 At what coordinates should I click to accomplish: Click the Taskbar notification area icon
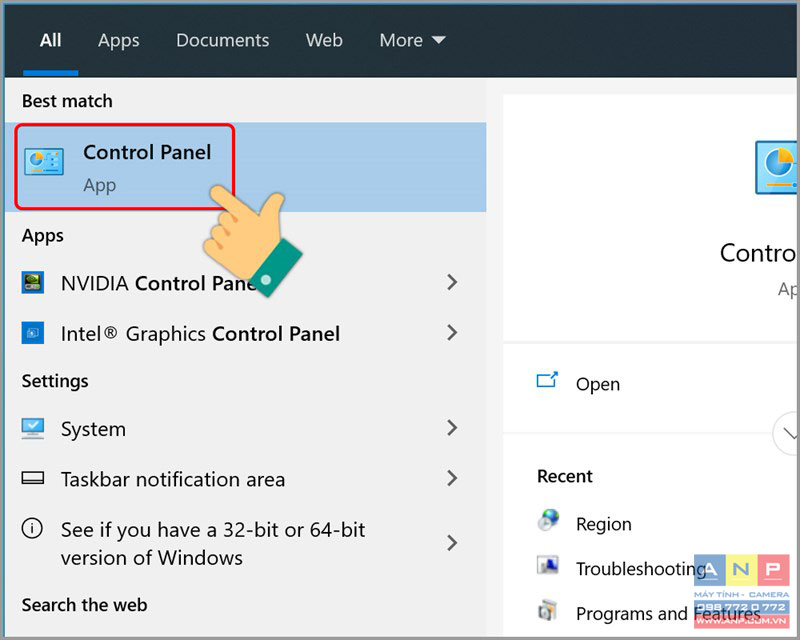pos(33,478)
